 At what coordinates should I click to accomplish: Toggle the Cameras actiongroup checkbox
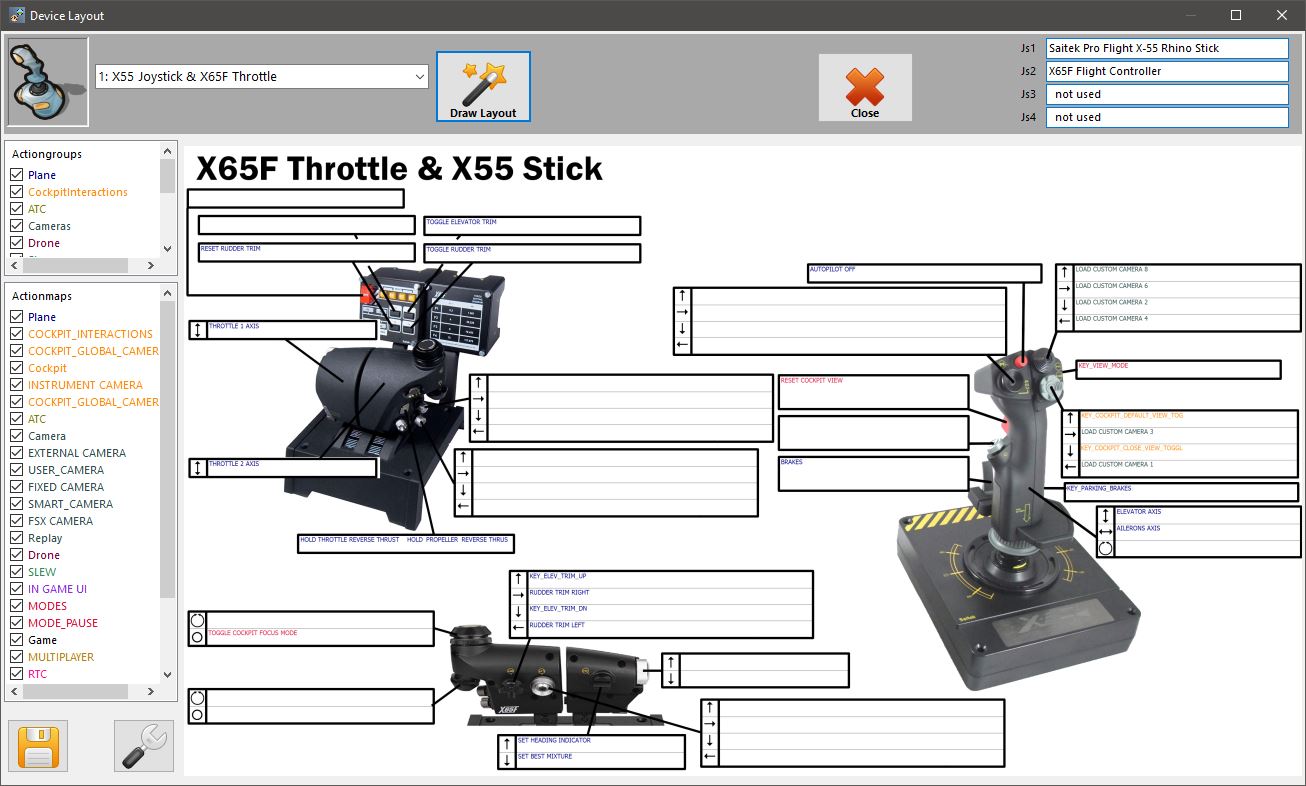17,226
